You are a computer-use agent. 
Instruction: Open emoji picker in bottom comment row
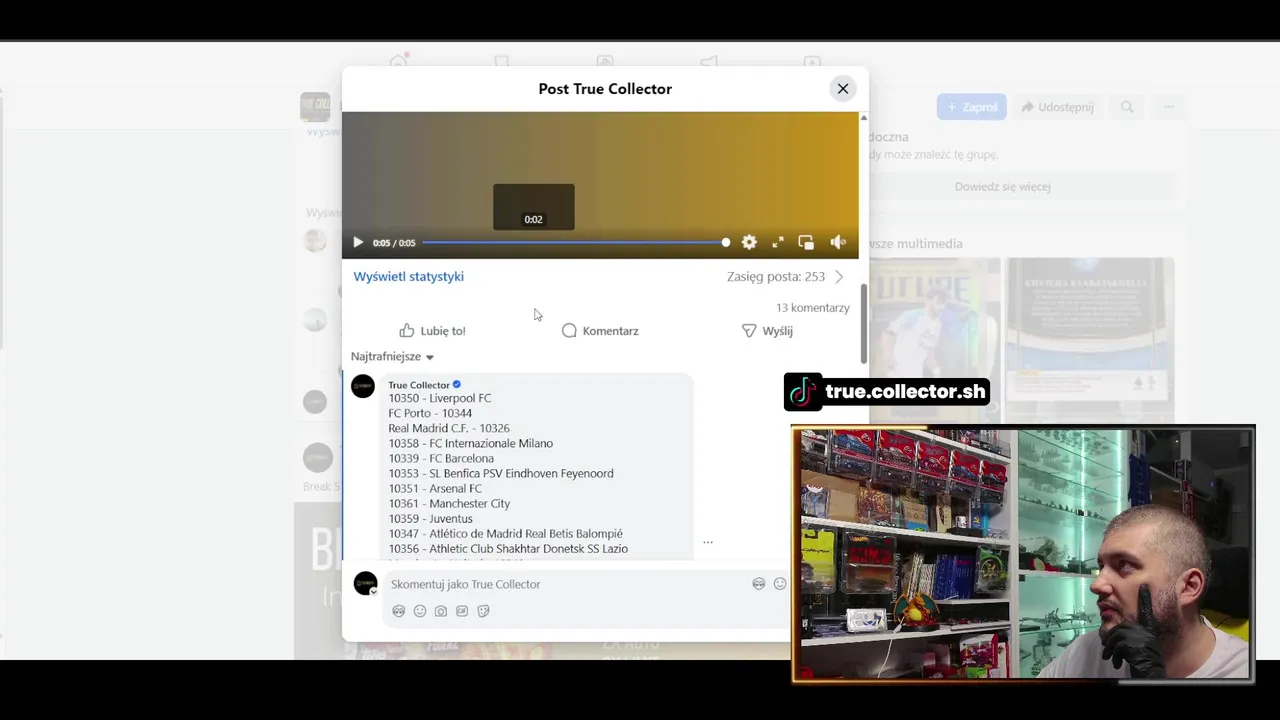420,611
